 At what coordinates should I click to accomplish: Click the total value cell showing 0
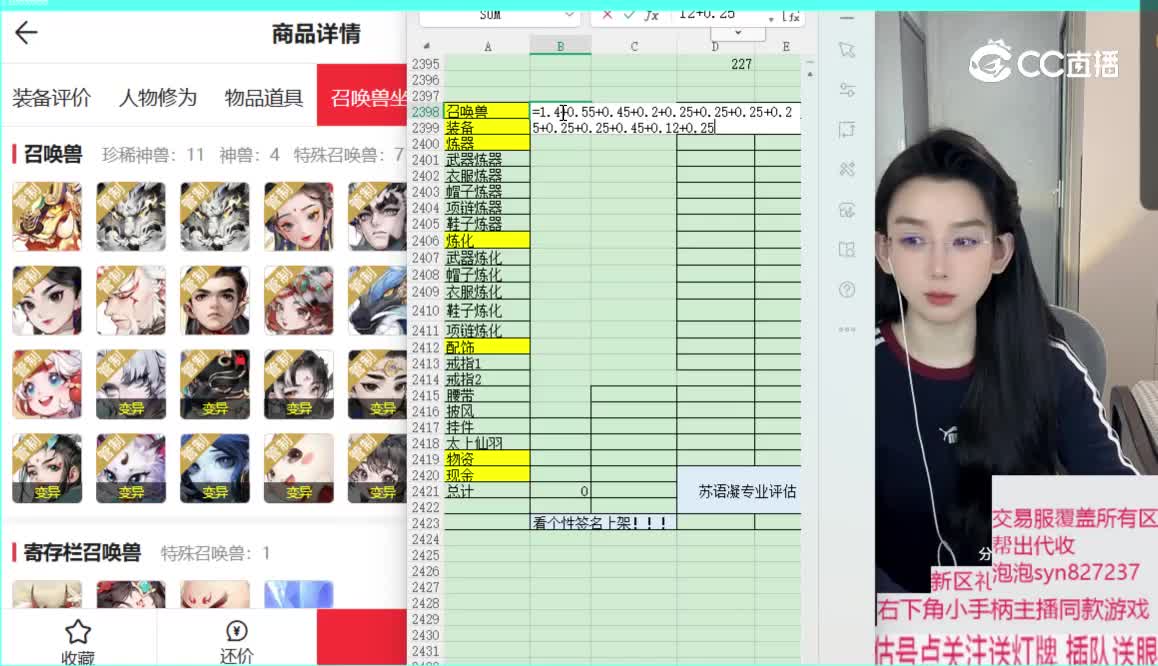click(x=561, y=491)
